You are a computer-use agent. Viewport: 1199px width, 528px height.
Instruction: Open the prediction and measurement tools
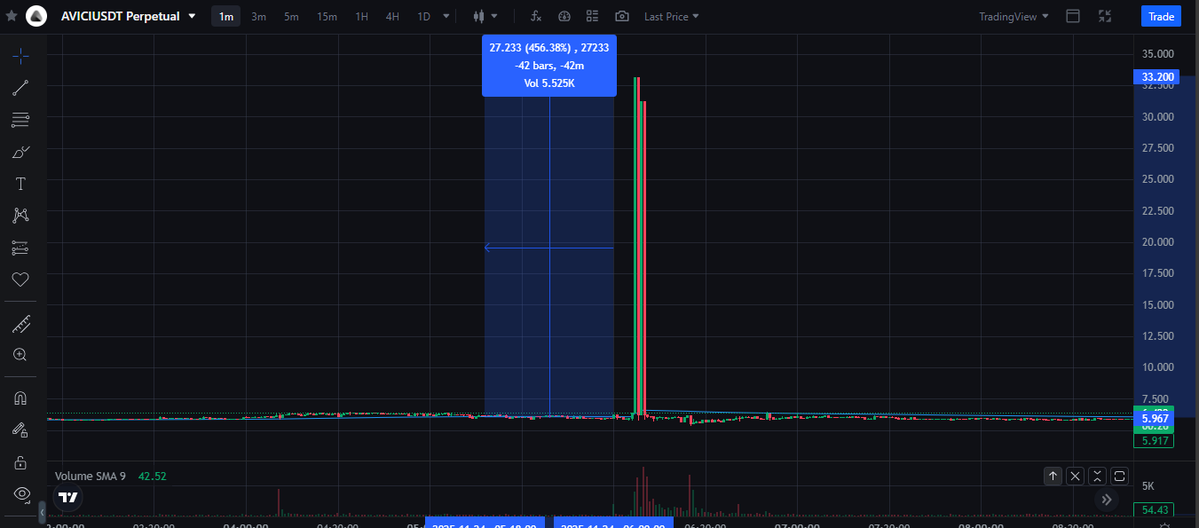pyautogui.click(x=21, y=248)
